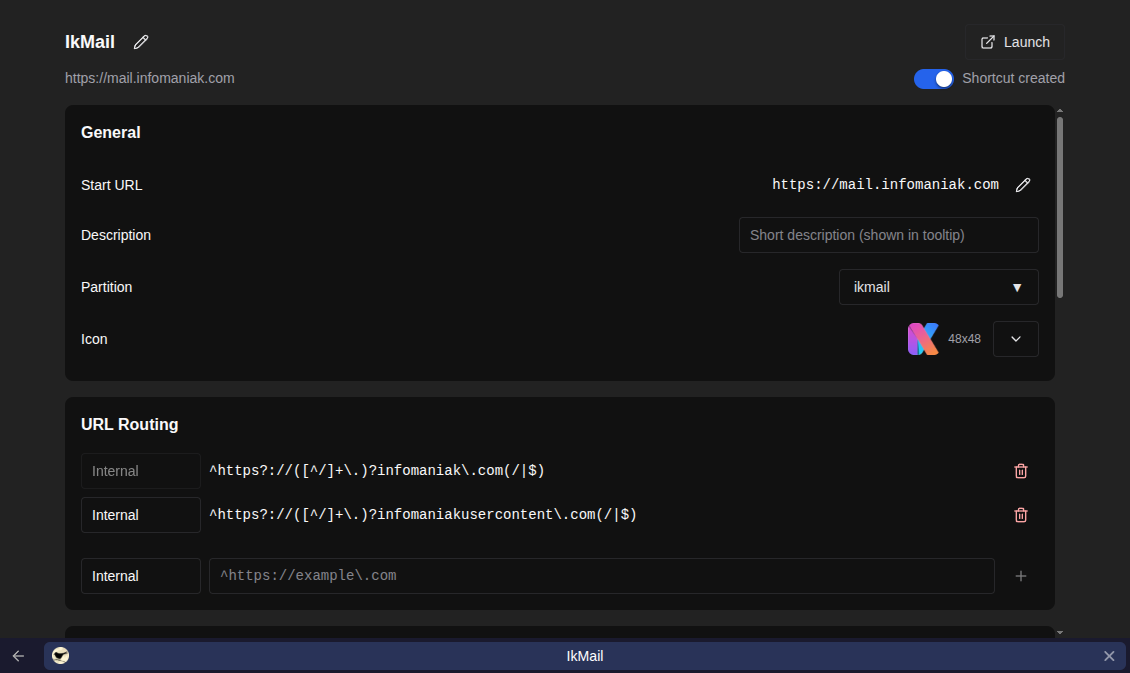Viewport: 1130px width, 673px height.
Task: Click the settings panel scrollbar thumb
Action: click(1059, 208)
